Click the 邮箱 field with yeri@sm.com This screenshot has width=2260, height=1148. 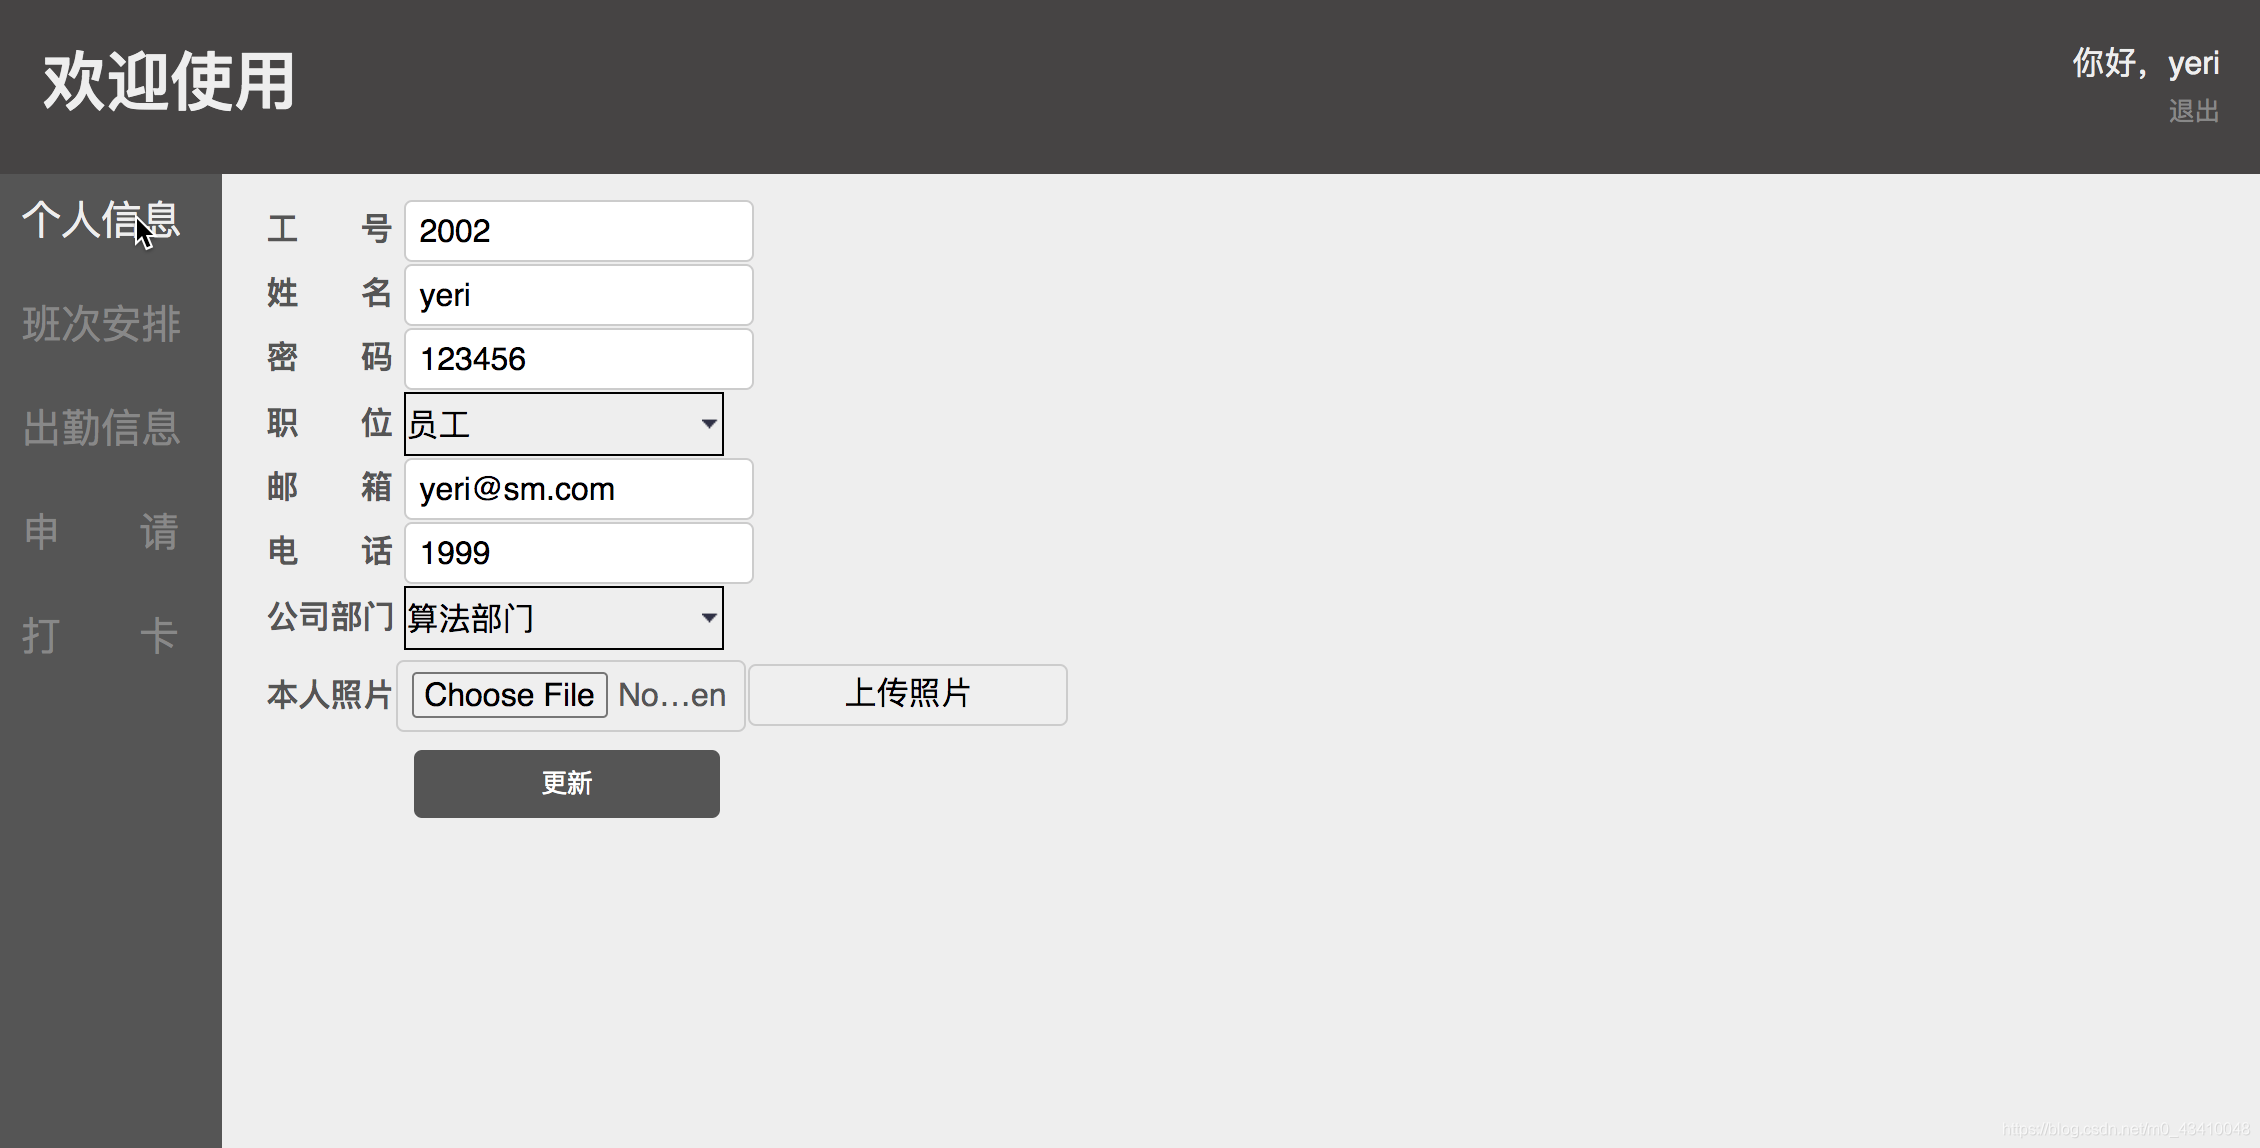point(578,489)
